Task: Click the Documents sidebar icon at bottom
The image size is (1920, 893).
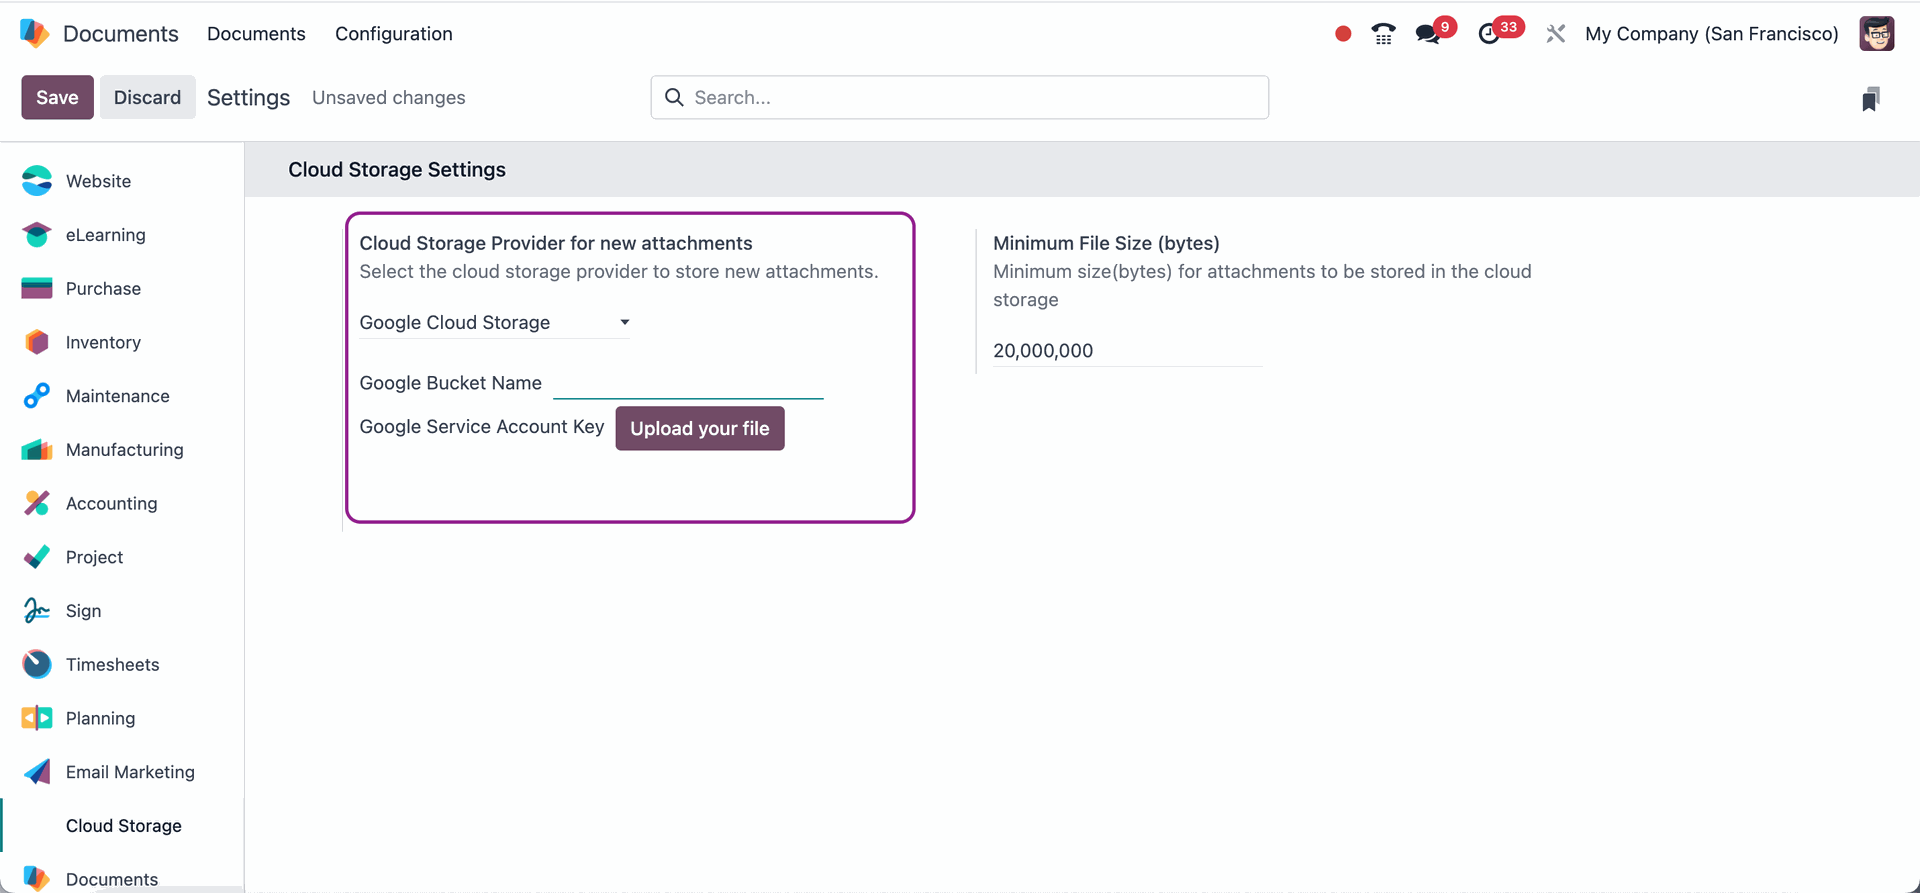Action: point(37,878)
